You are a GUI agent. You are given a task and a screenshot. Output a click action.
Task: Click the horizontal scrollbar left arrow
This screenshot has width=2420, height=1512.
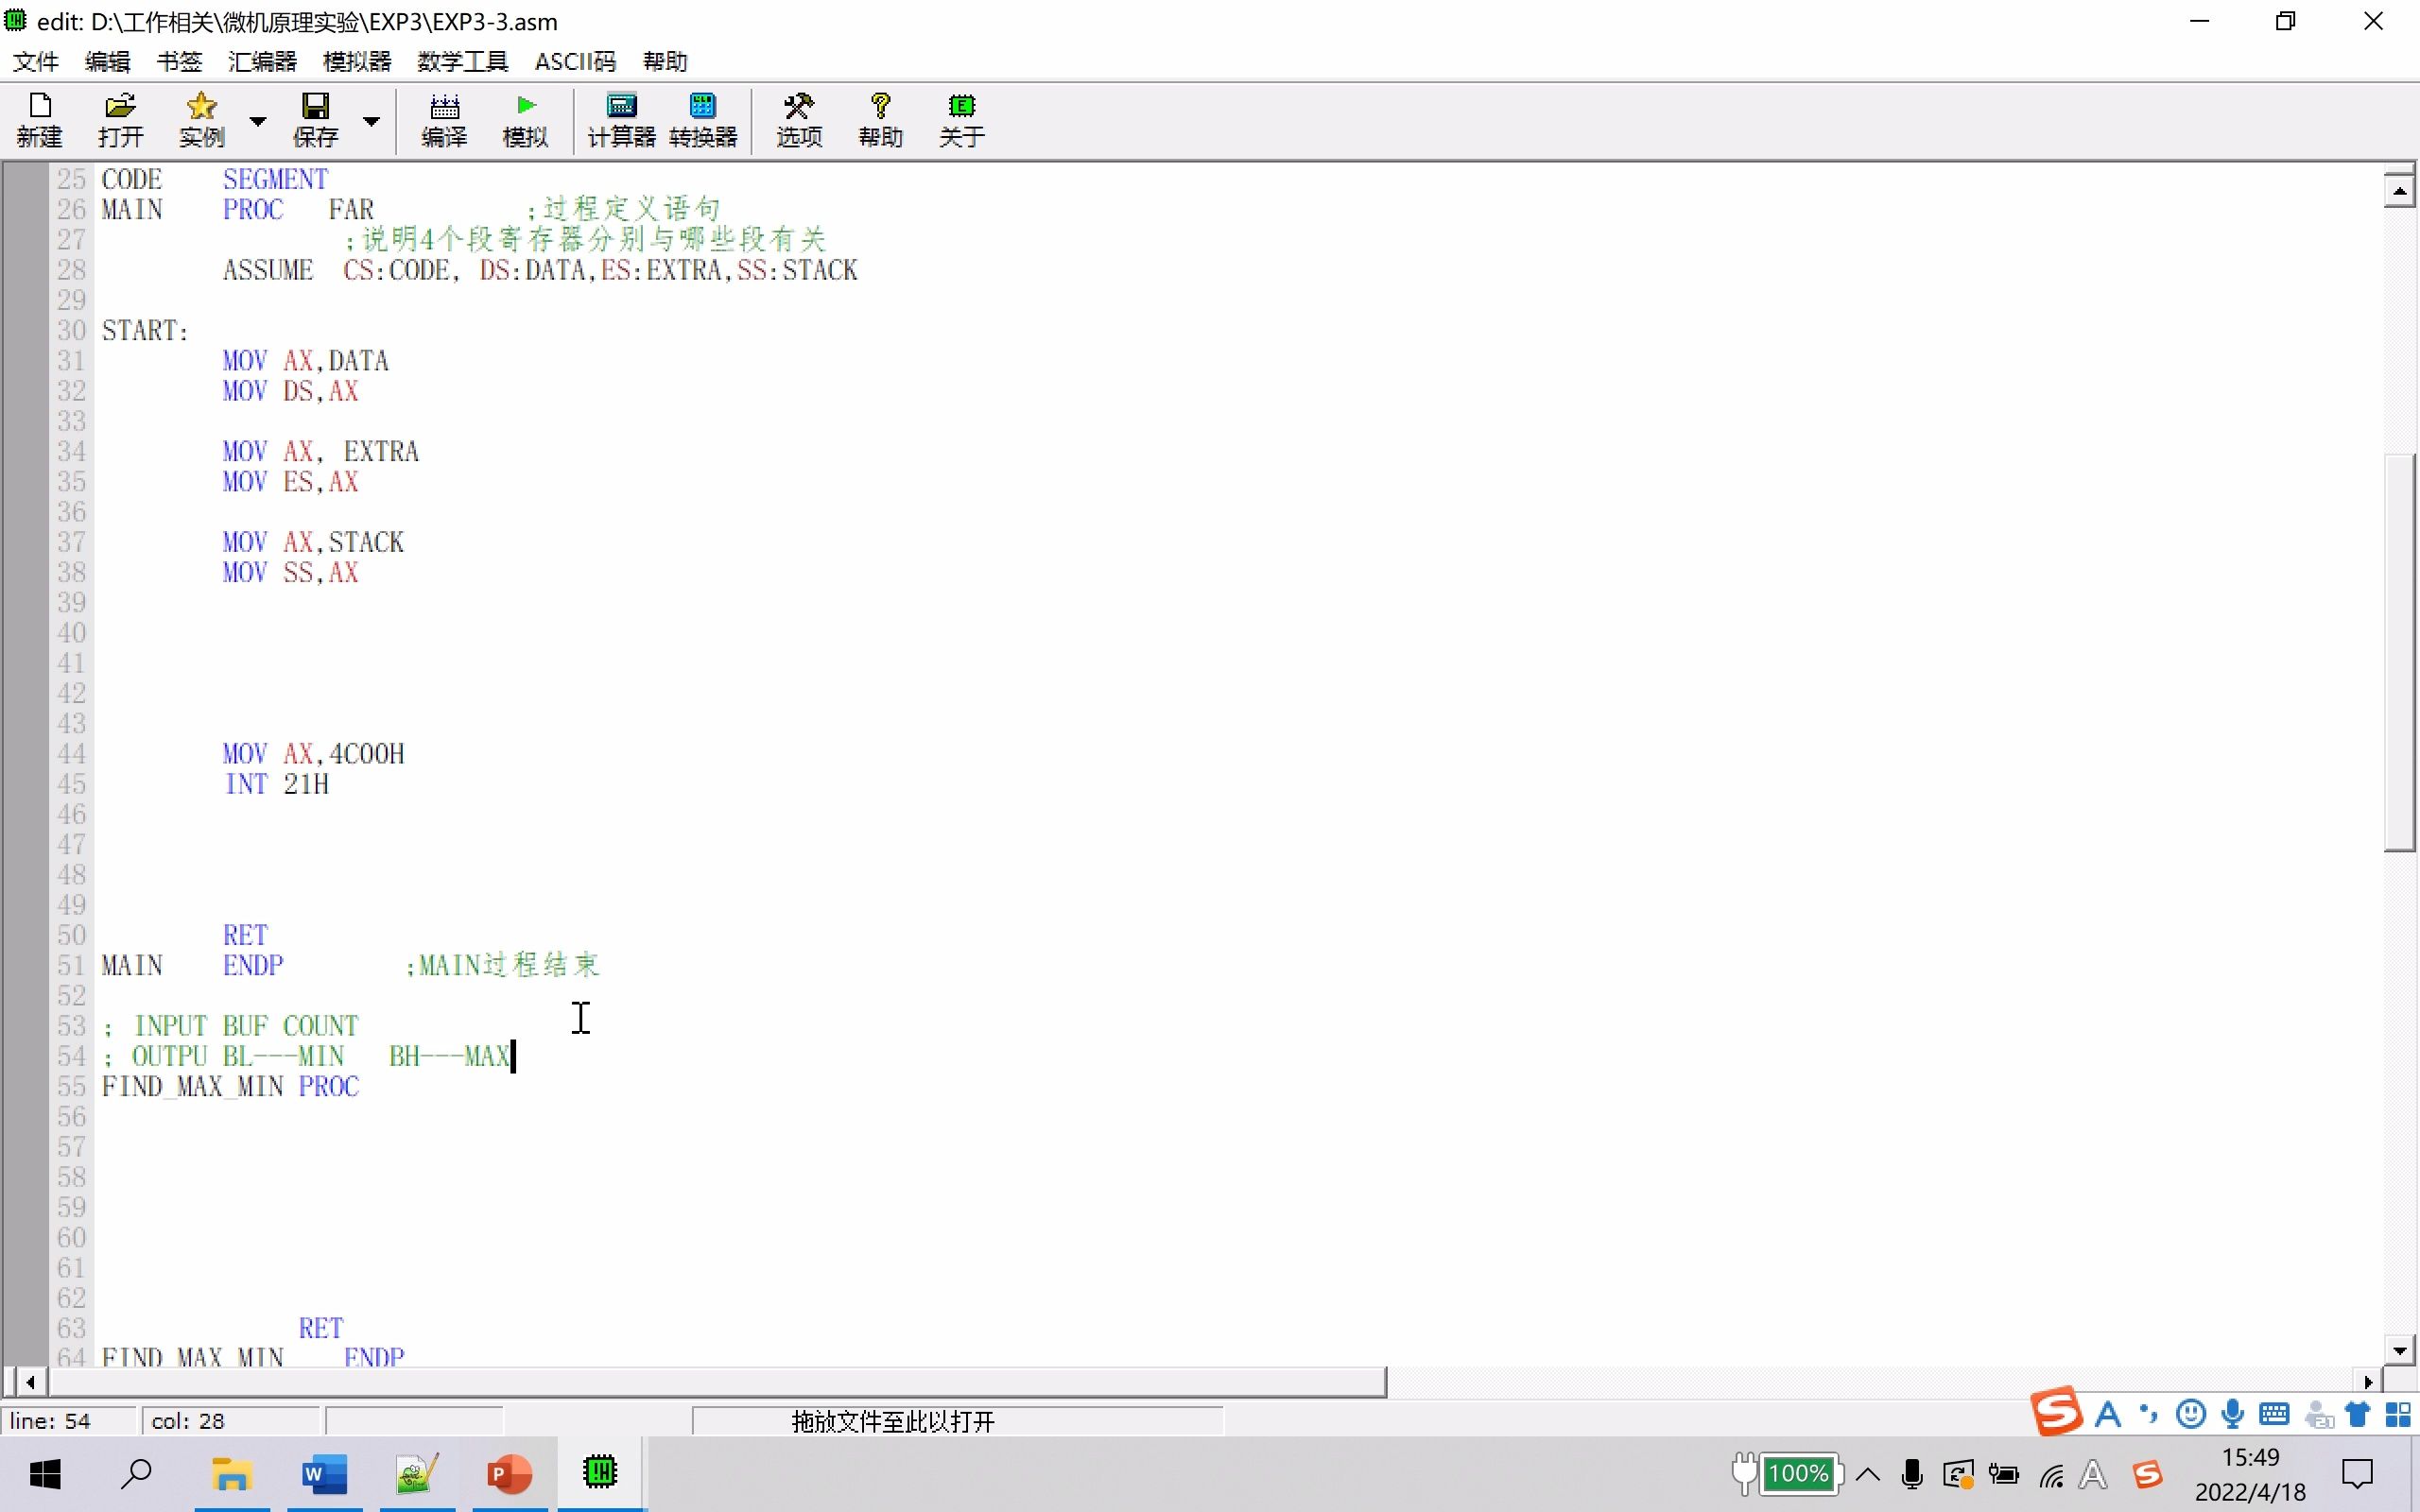coord(31,1382)
